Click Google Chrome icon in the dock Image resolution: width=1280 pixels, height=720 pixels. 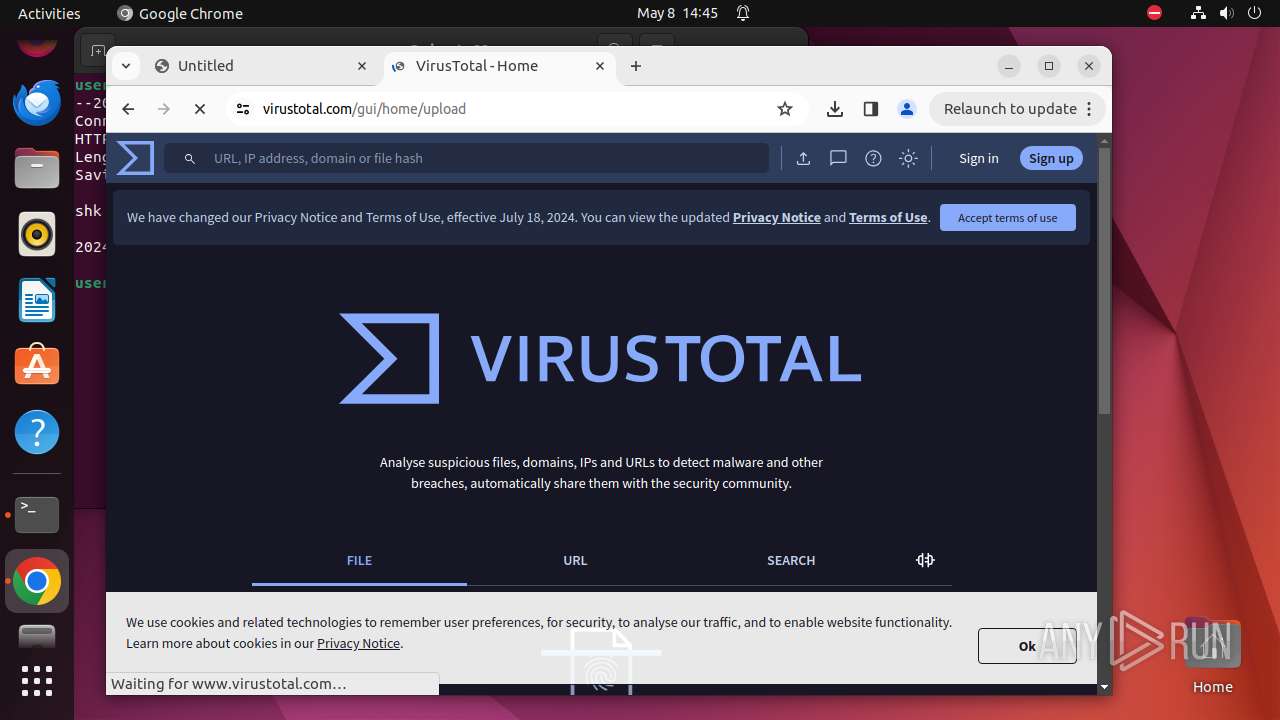pos(37,581)
